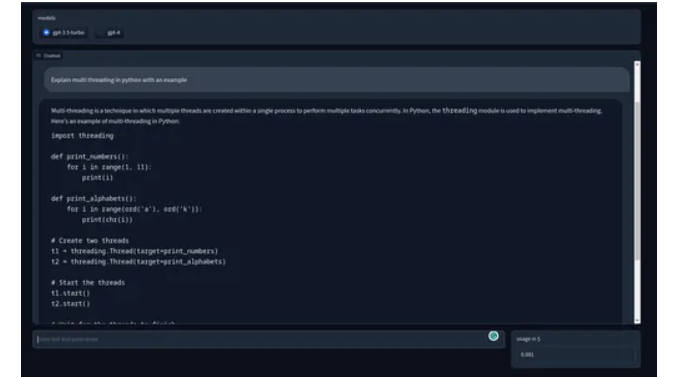Click the usage in $ value box
The width and height of the screenshot is (680, 378).
tap(575, 355)
